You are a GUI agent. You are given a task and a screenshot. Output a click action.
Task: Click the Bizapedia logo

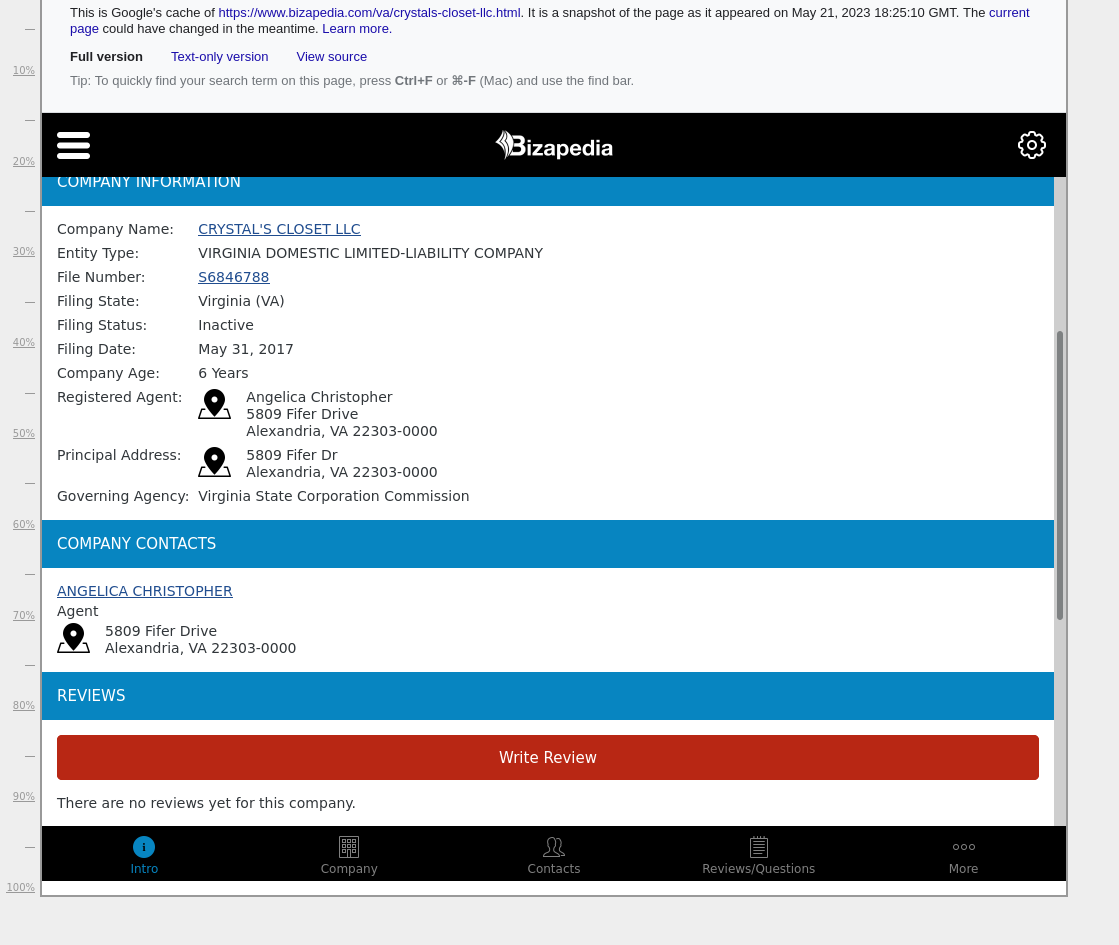pyautogui.click(x=554, y=146)
